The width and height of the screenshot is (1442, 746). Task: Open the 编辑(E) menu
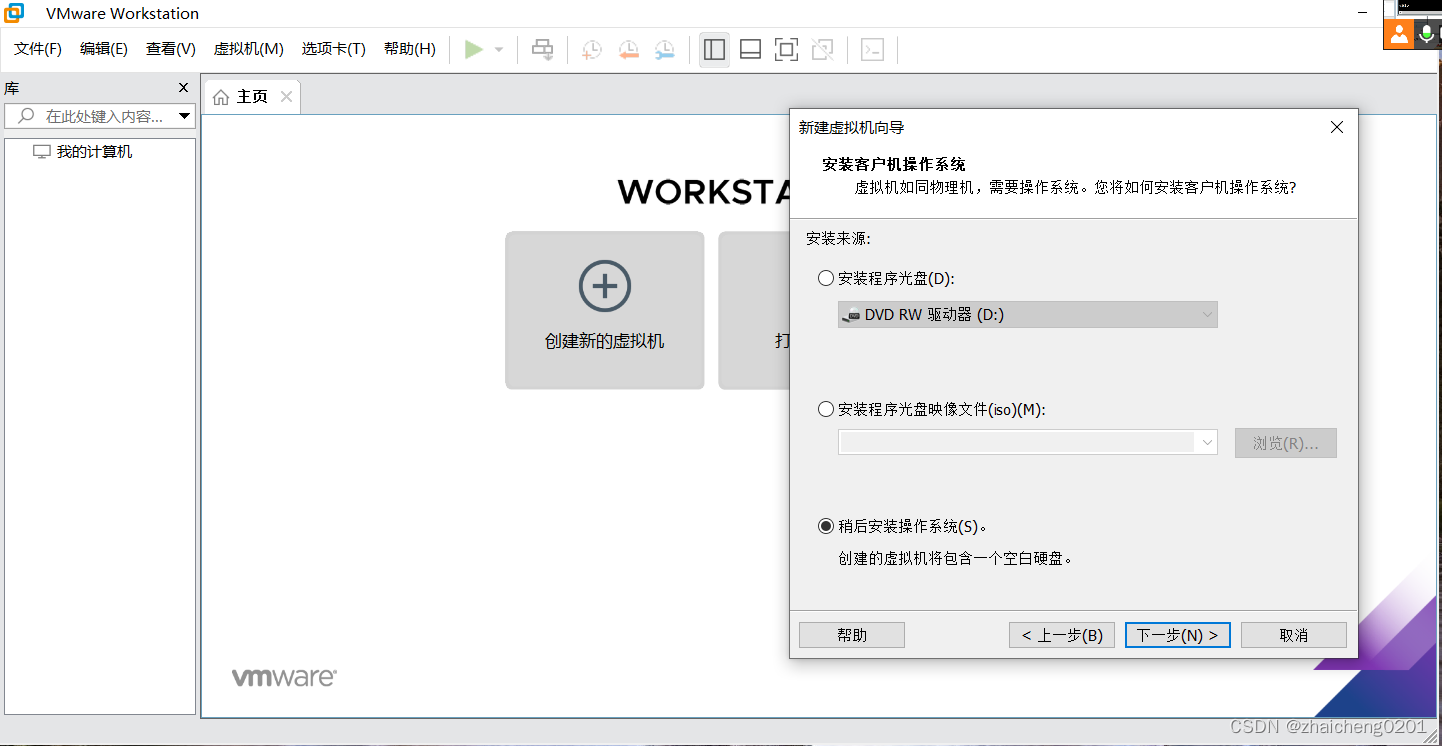pos(104,49)
